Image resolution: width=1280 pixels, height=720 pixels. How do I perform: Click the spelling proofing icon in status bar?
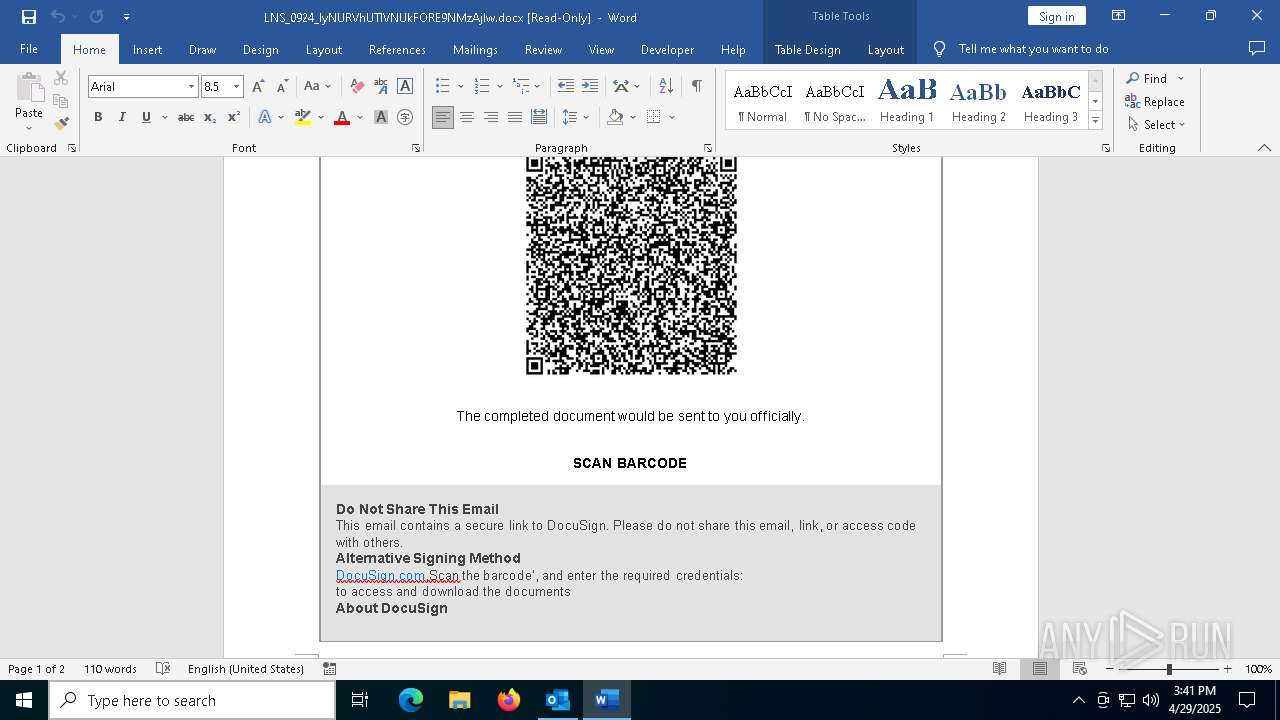pyautogui.click(x=163, y=669)
